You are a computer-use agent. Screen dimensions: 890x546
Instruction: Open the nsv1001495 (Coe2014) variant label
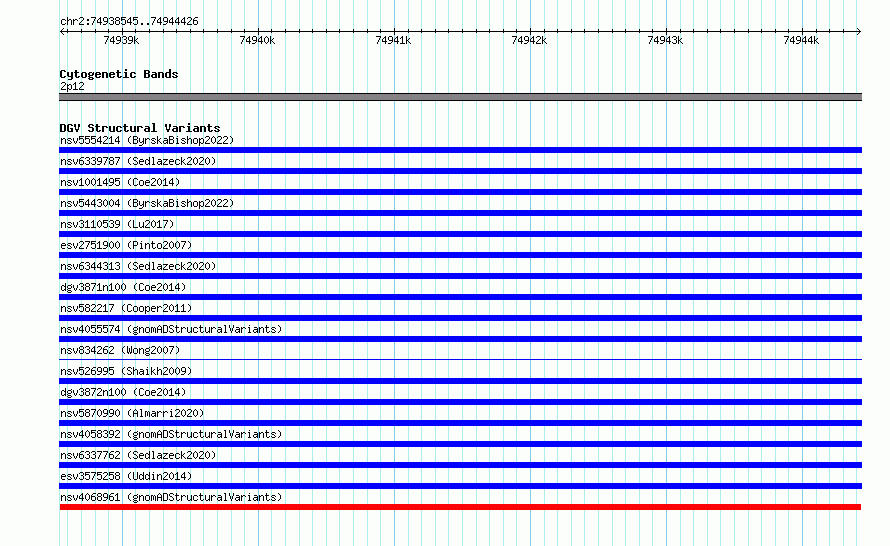coord(120,182)
